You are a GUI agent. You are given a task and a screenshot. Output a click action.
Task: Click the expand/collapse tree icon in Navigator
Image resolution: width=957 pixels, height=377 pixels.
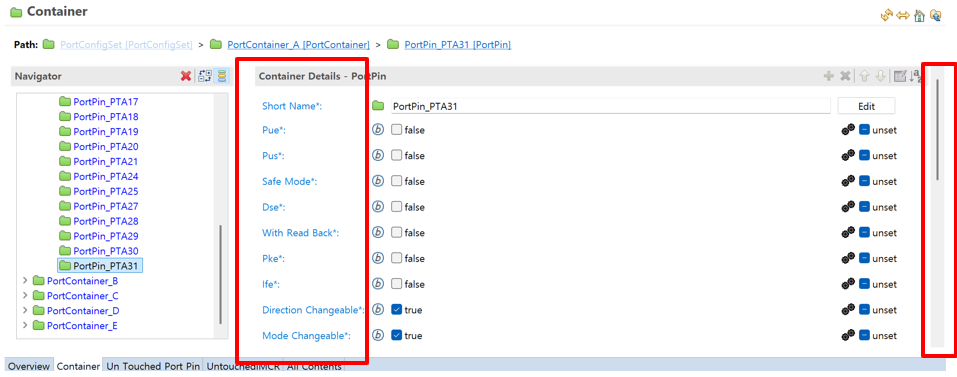pos(205,76)
